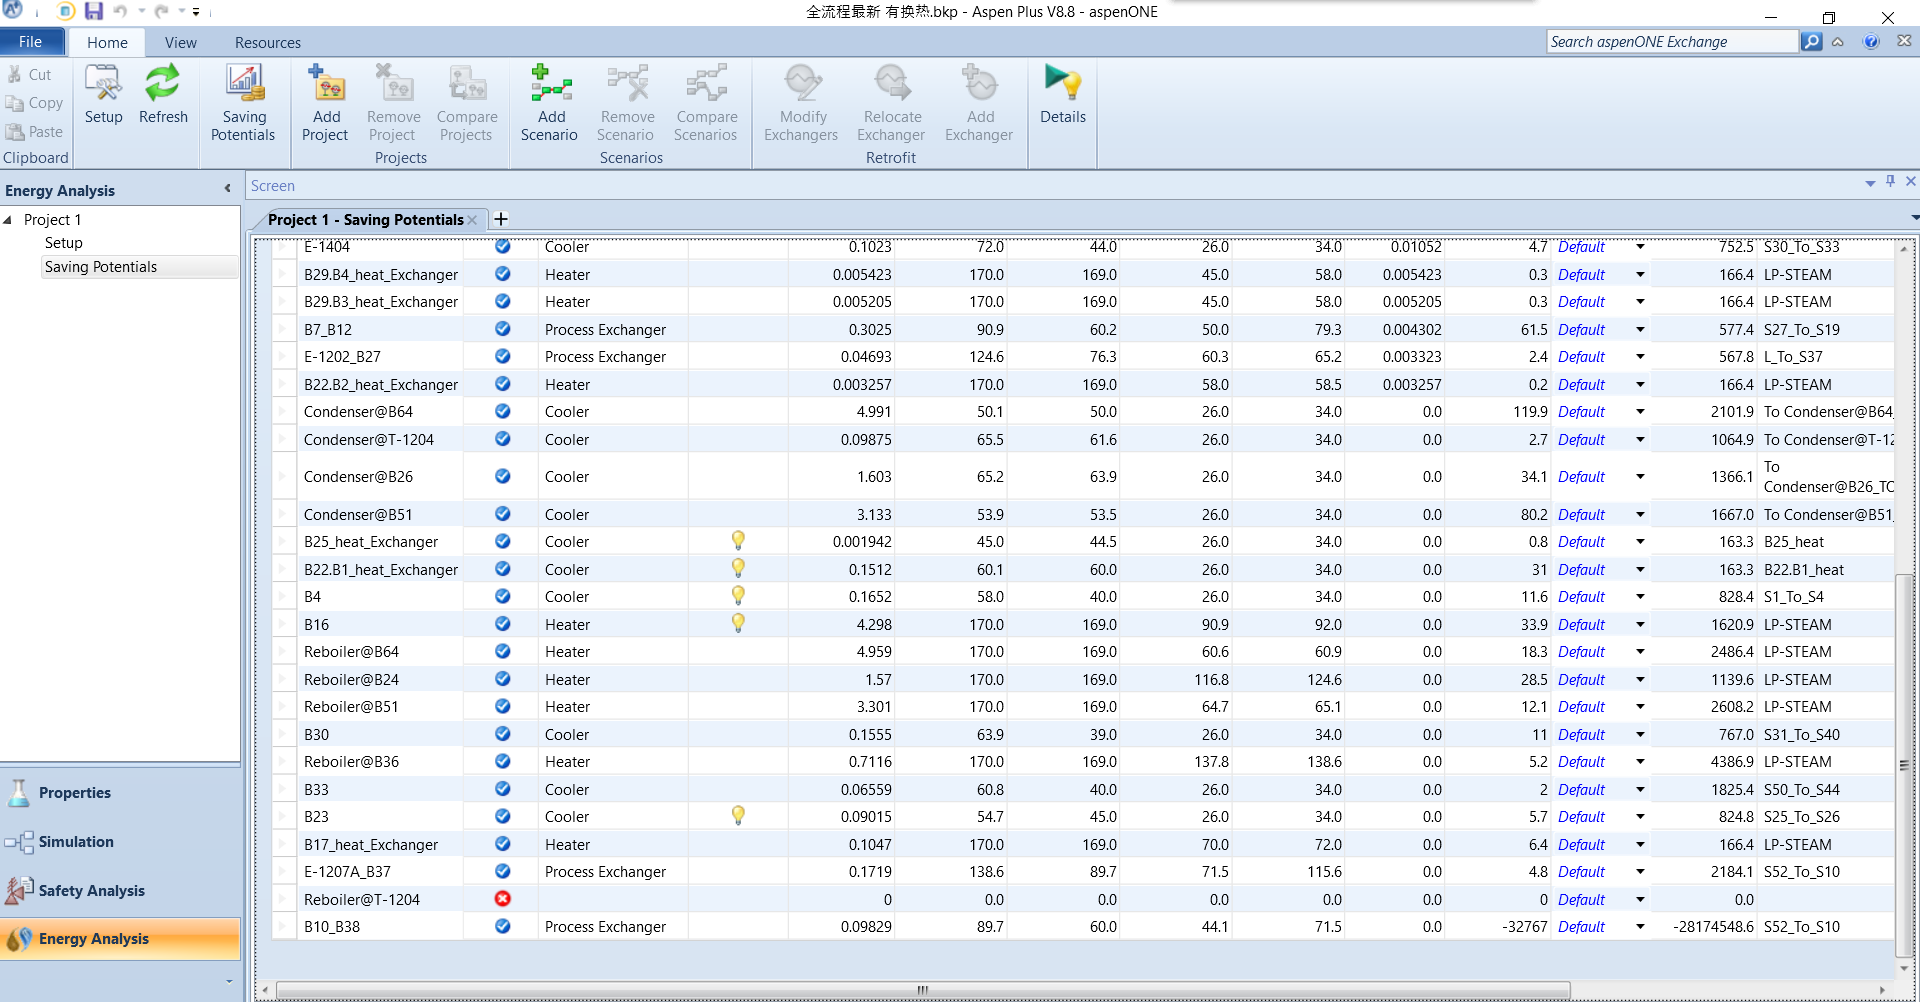Image resolution: width=1920 pixels, height=1002 pixels.
Task: Open Default dropdown for B17_heat_Exchanger
Action: pyautogui.click(x=1640, y=845)
